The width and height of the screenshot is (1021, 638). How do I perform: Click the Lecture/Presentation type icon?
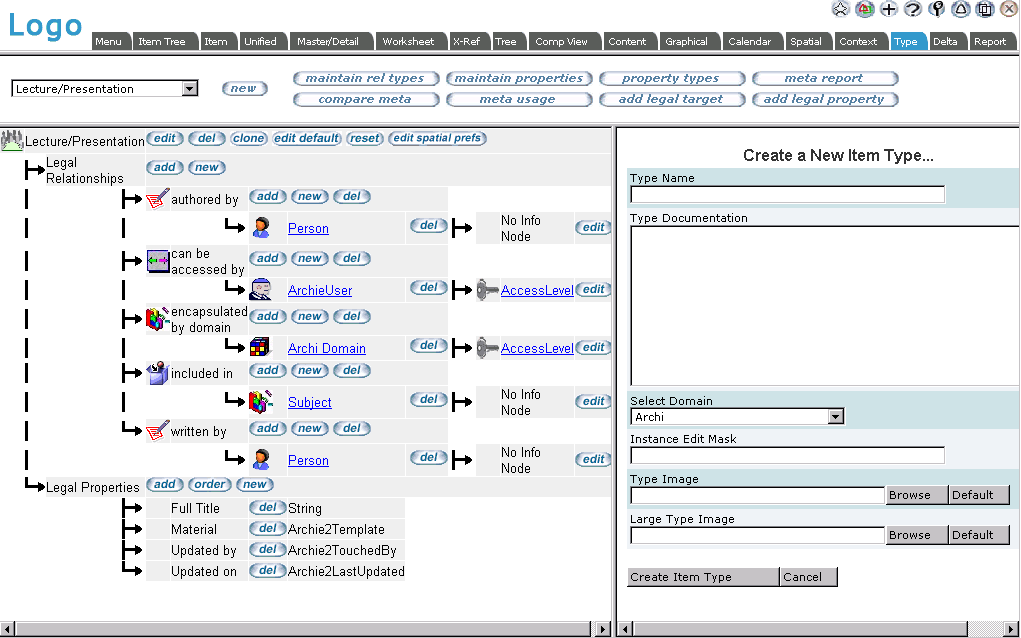(12, 140)
